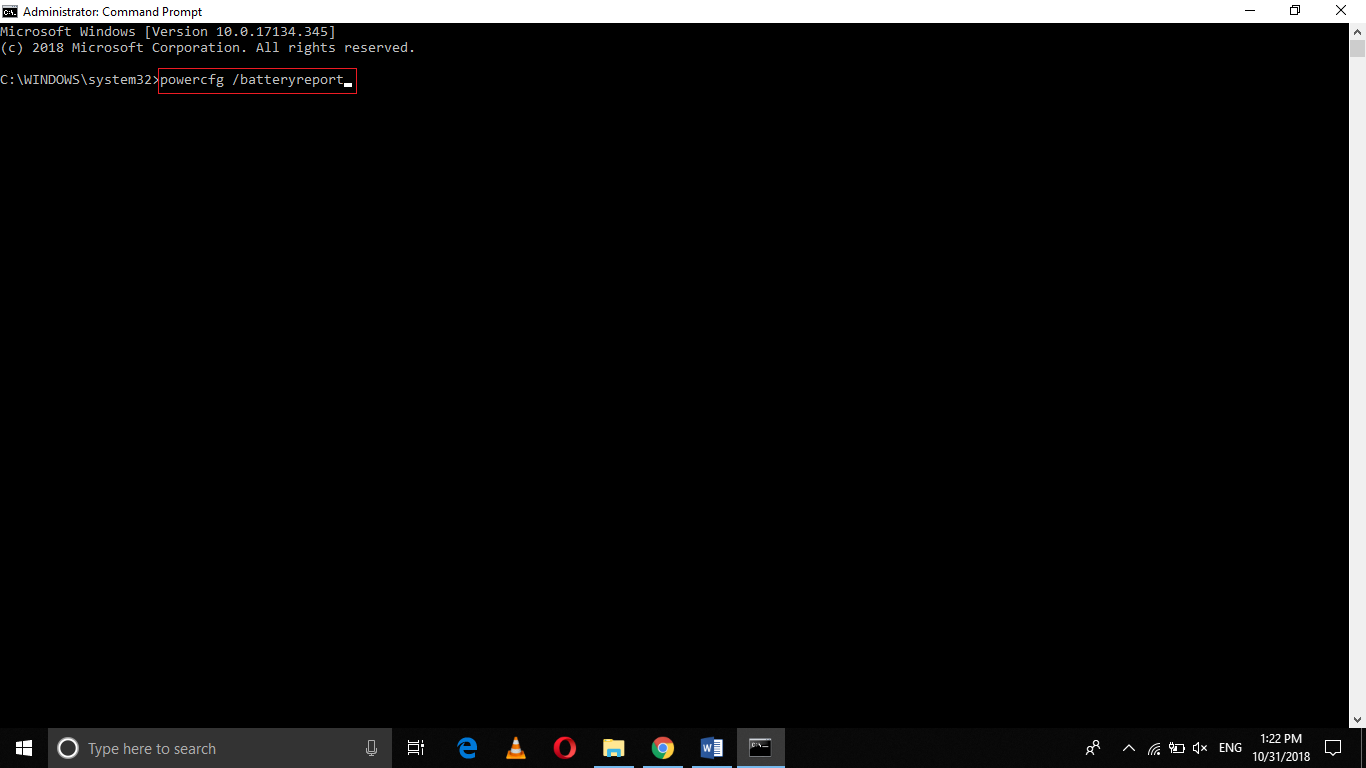1366x768 pixels.
Task: Open Google Chrome
Action: pyautogui.click(x=662, y=747)
